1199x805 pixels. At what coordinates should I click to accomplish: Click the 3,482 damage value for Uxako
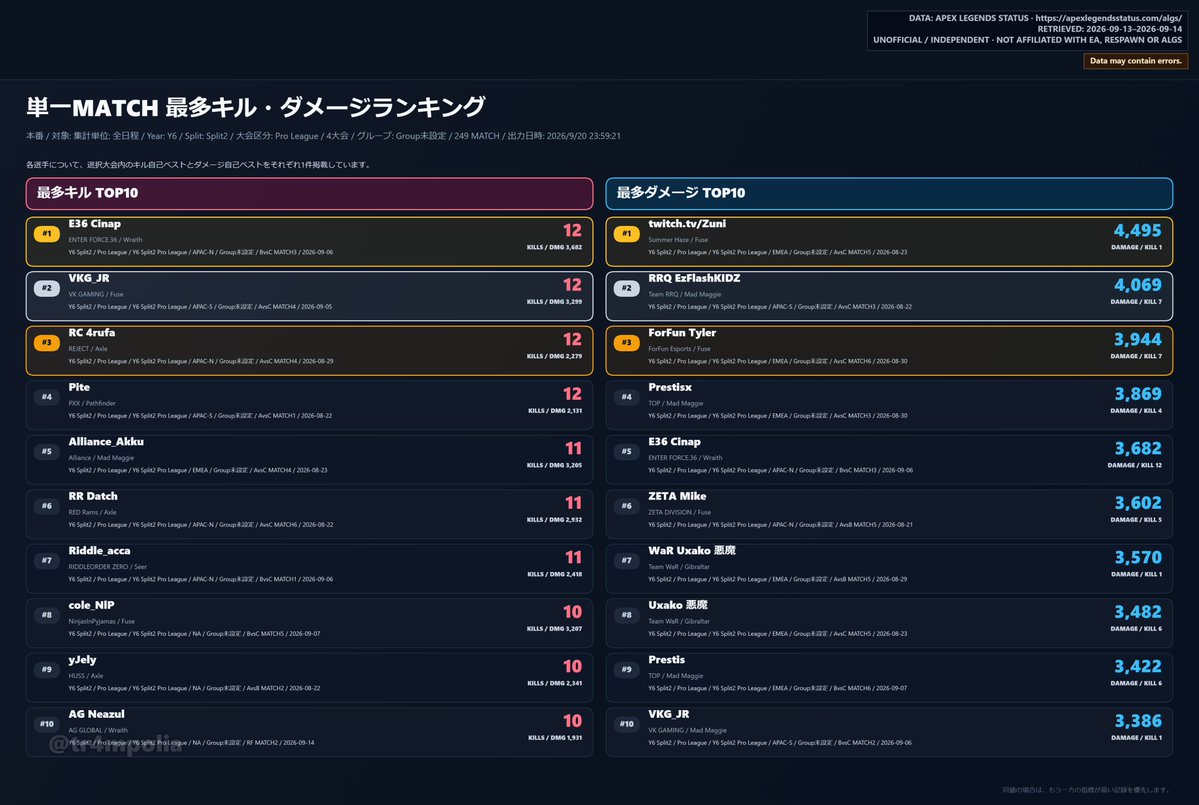(x=1137, y=612)
